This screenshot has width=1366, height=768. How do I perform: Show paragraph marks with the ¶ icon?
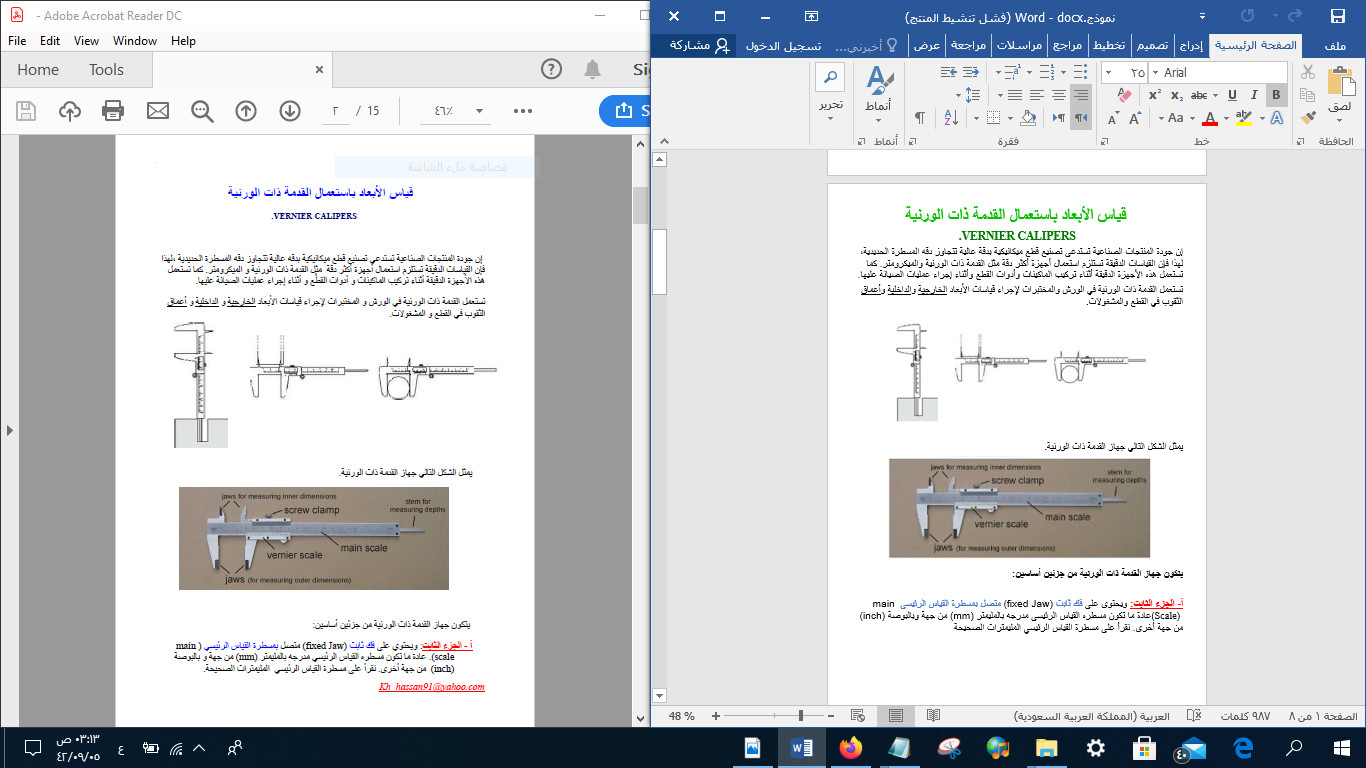[x=1081, y=118]
